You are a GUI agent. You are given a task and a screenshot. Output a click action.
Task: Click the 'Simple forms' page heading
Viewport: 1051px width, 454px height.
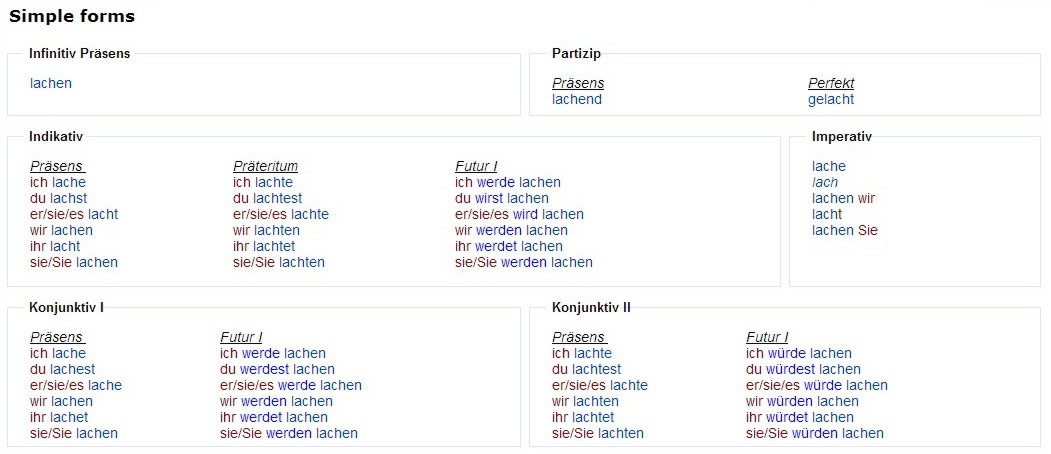pos(72,17)
